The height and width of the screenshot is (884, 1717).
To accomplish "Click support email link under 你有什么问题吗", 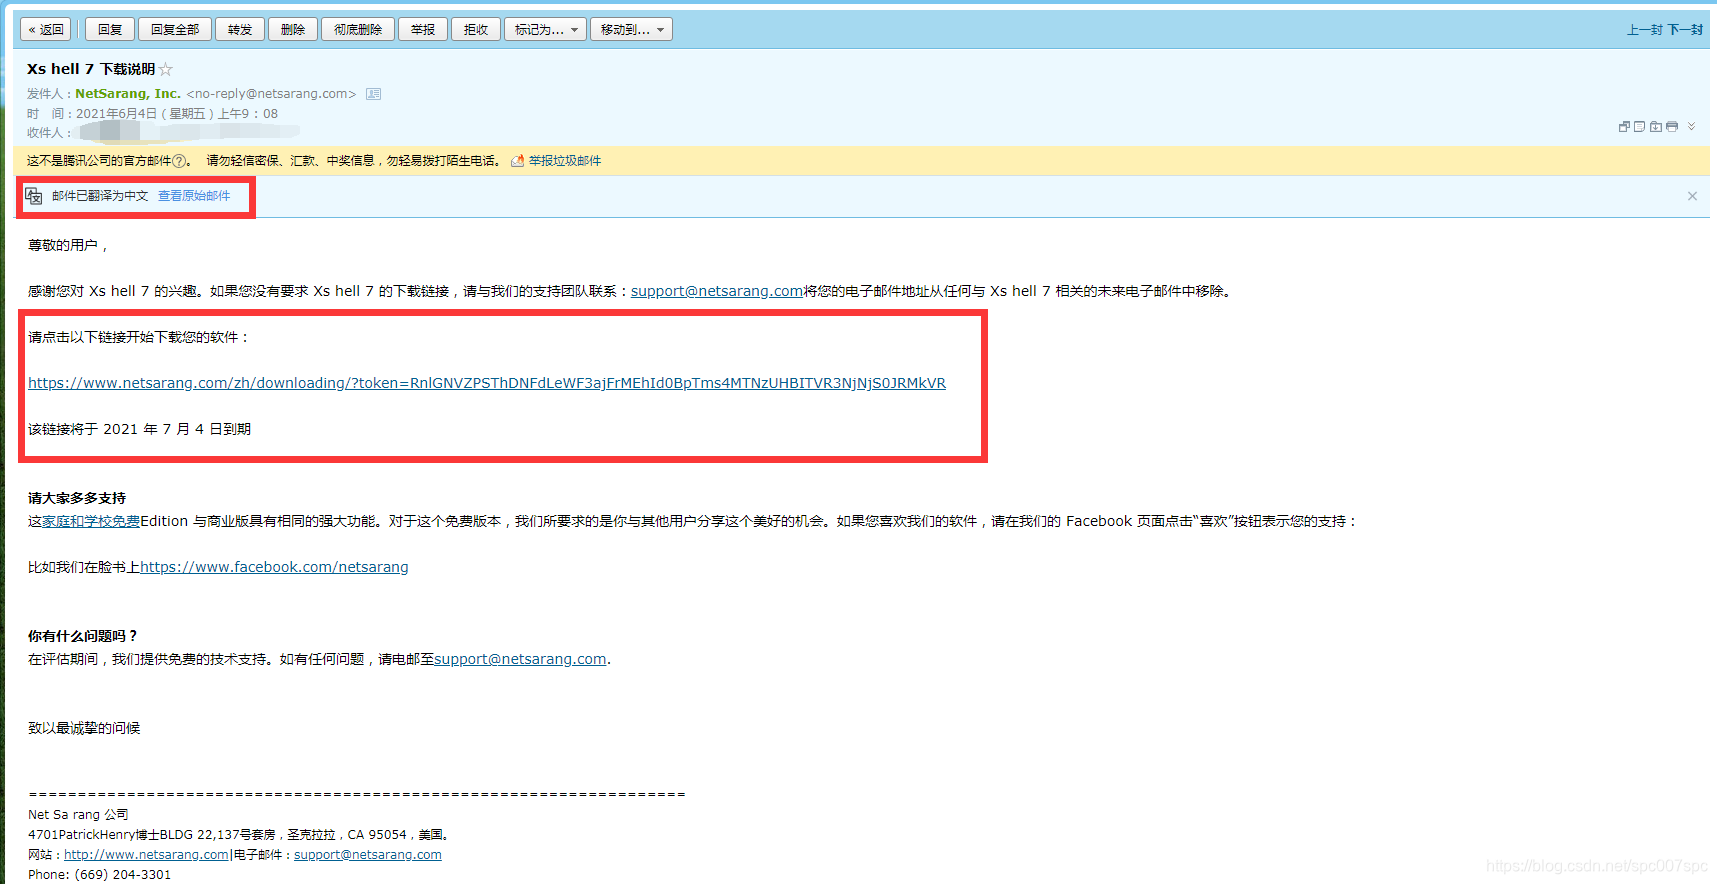I will click(x=520, y=659).
